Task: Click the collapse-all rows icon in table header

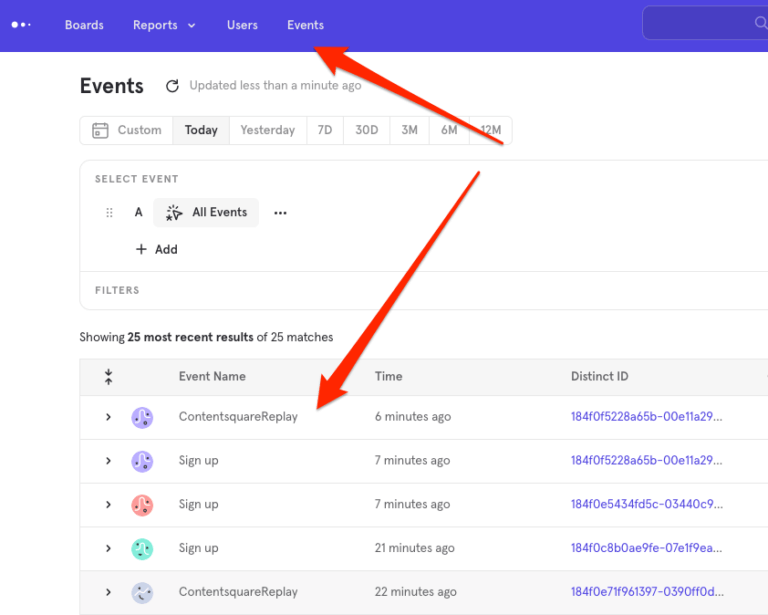Action: 108,377
